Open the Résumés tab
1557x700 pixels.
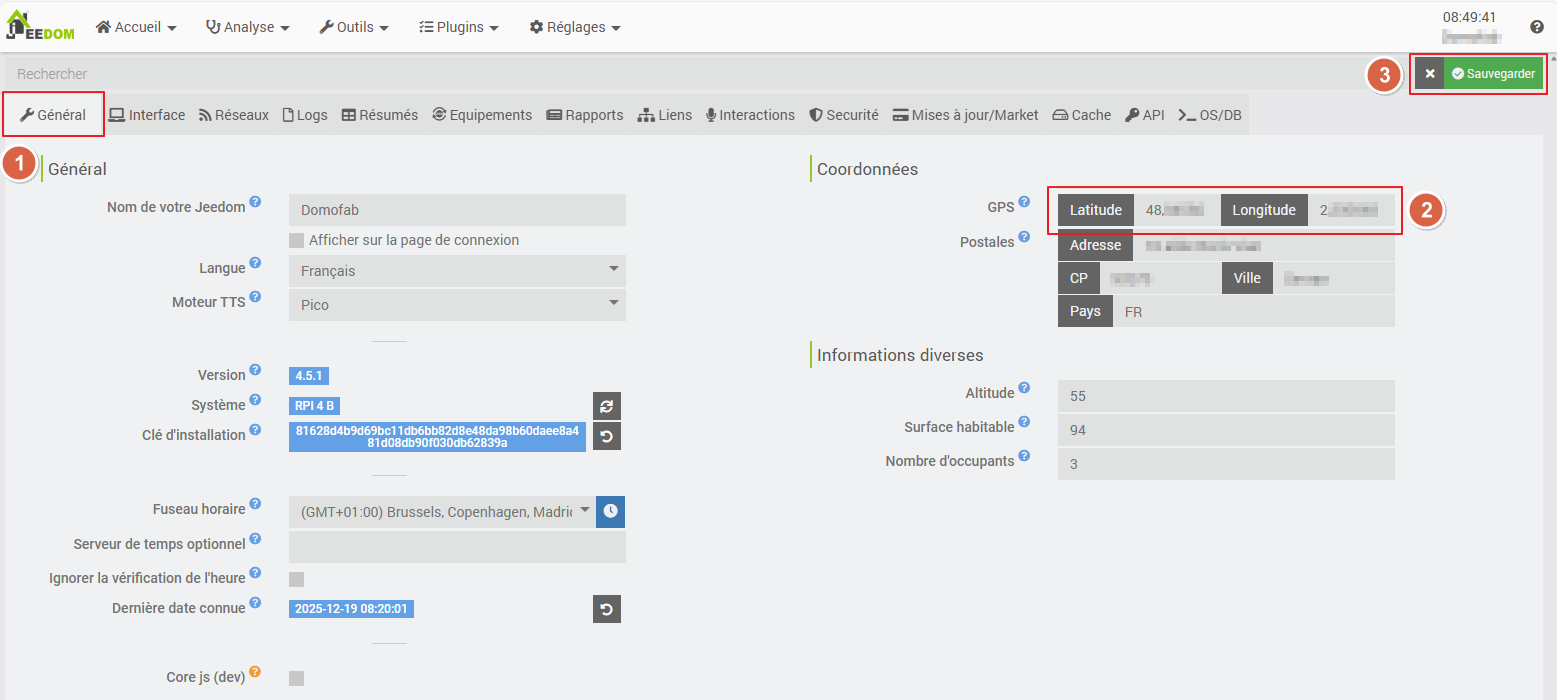coord(380,115)
